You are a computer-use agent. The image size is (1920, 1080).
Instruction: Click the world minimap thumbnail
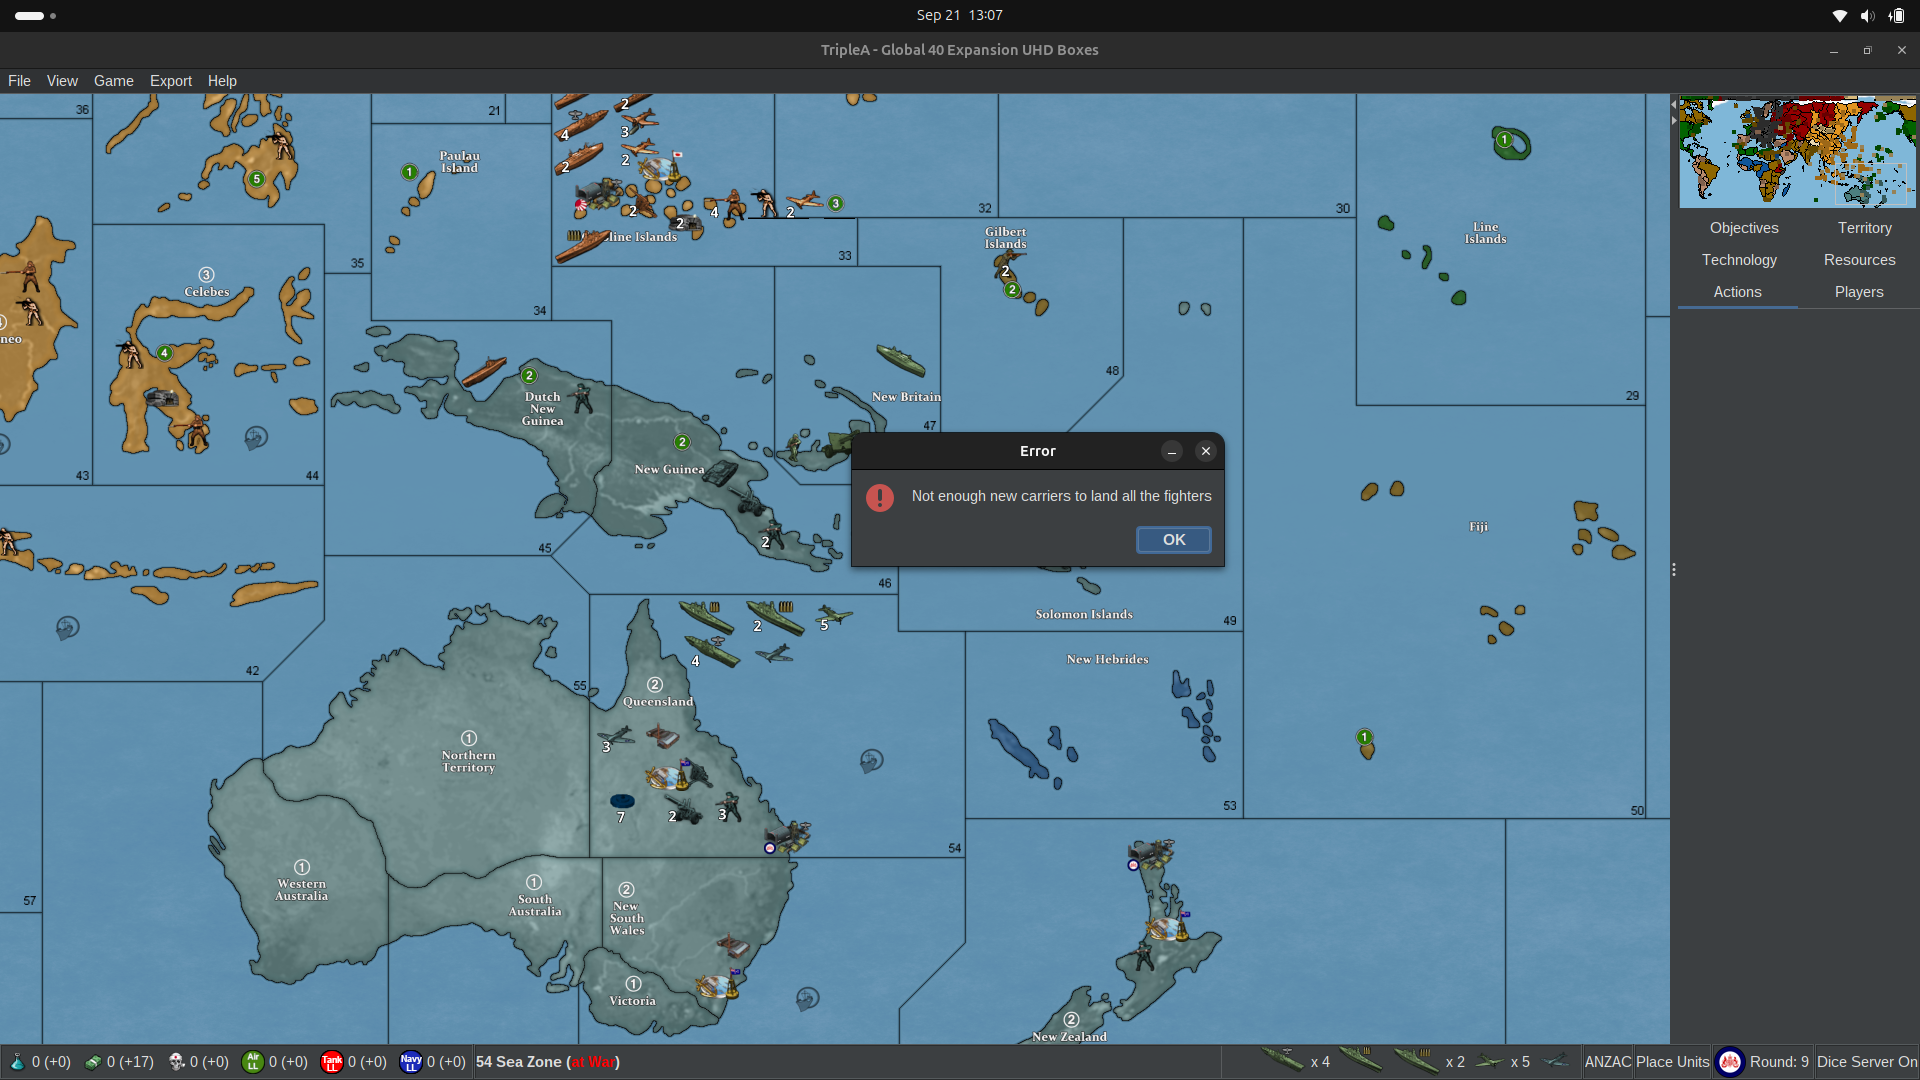(1798, 152)
